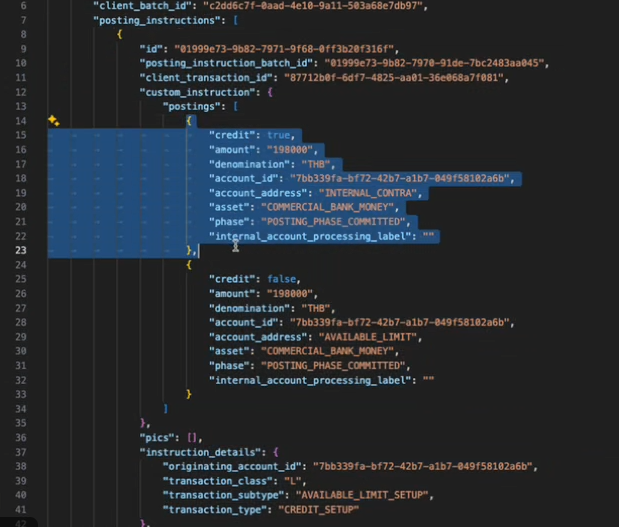Click the "L" value on line 39
The image size is (619, 527).
293,481
